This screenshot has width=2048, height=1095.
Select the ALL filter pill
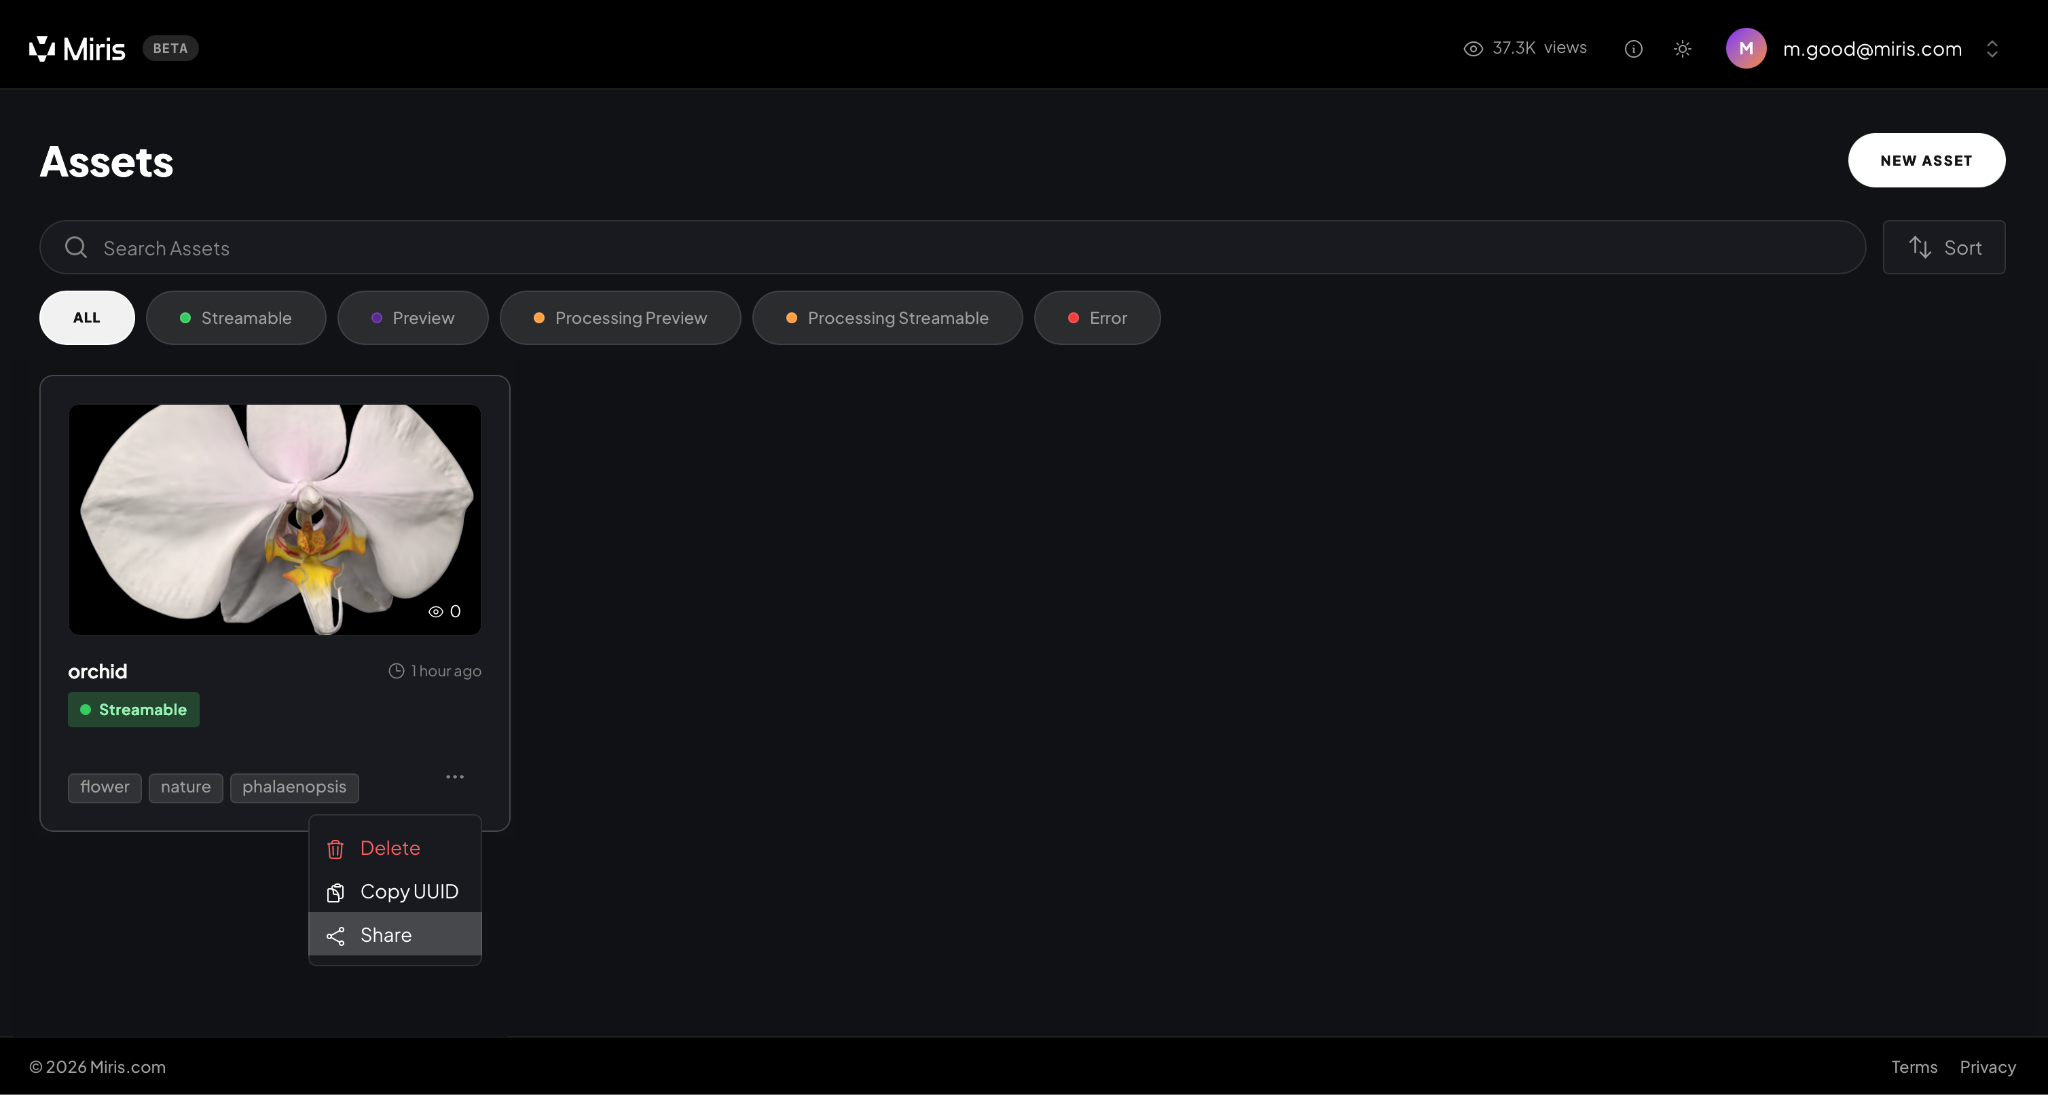pyautogui.click(x=87, y=318)
